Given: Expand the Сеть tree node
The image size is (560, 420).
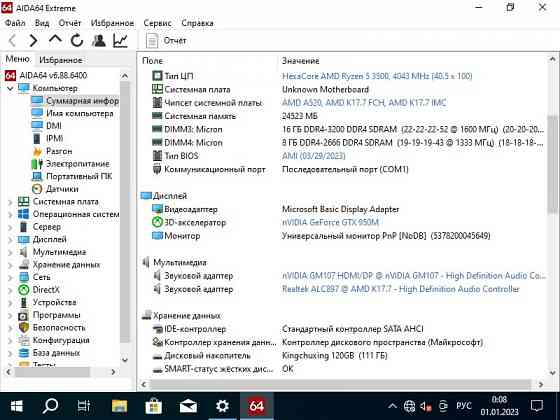Looking at the screenshot, I should click(10, 277).
